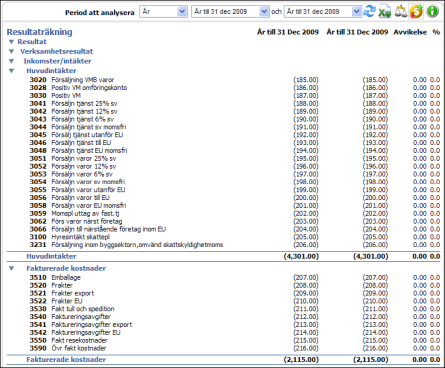Viewport: 445px width, 368px height.
Task: Click the Huvudintäkter subtotal row label
Action: [51, 256]
